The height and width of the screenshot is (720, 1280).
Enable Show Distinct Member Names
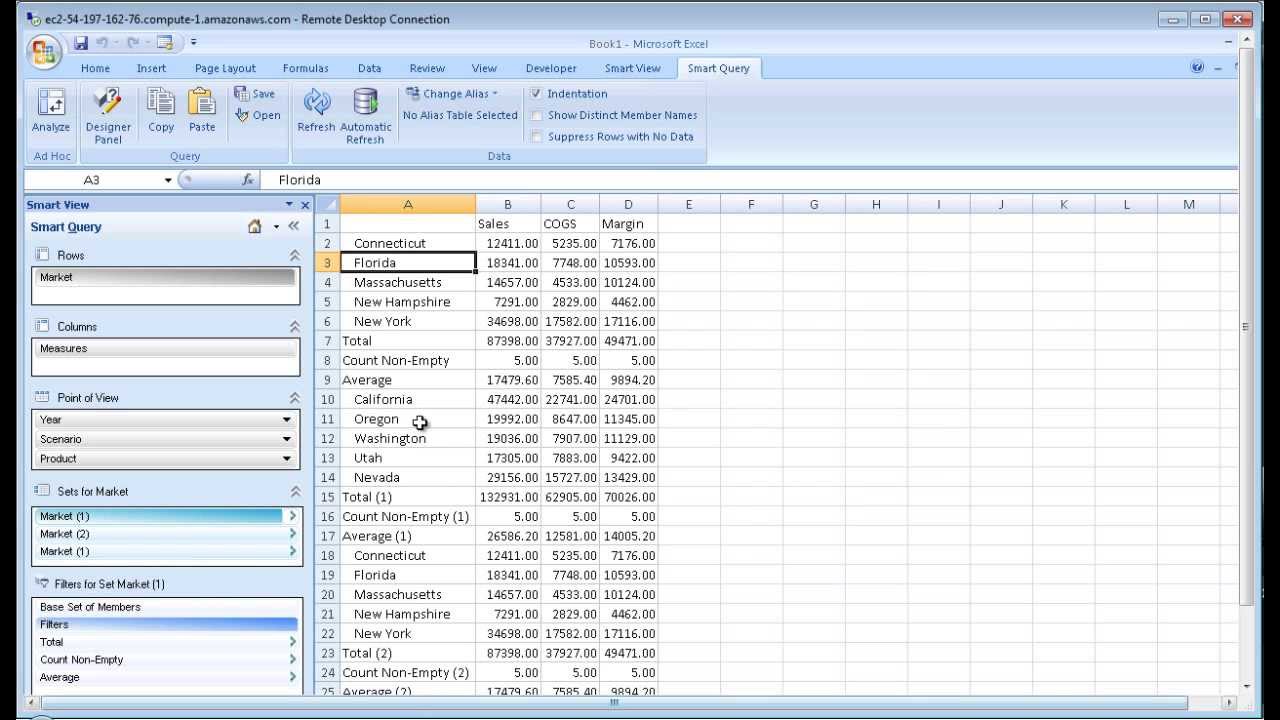point(536,115)
